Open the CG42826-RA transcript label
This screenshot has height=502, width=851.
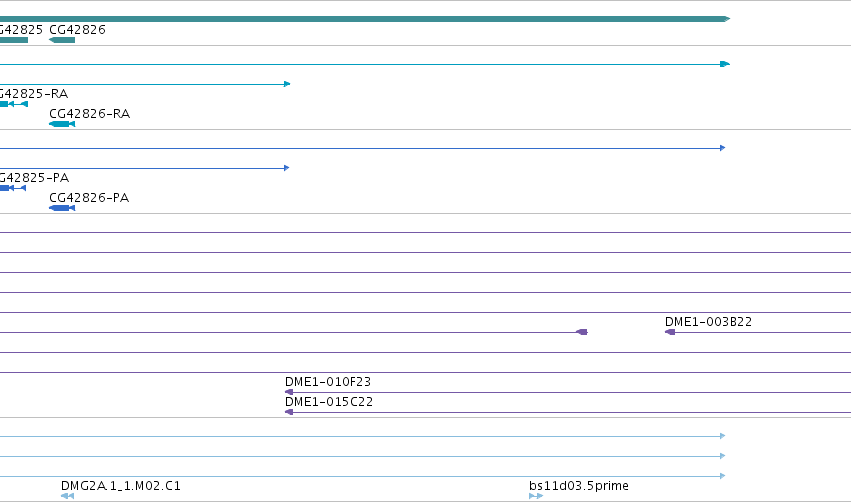click(90, 114)
